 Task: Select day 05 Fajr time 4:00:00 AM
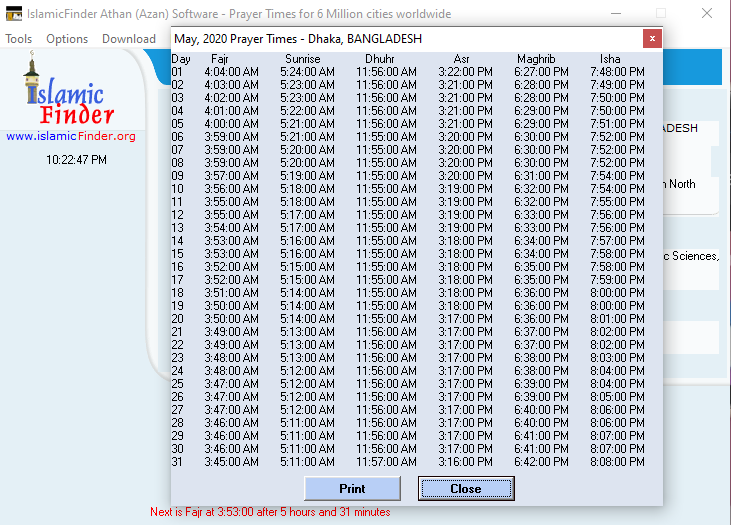click(x=231, y=124)
